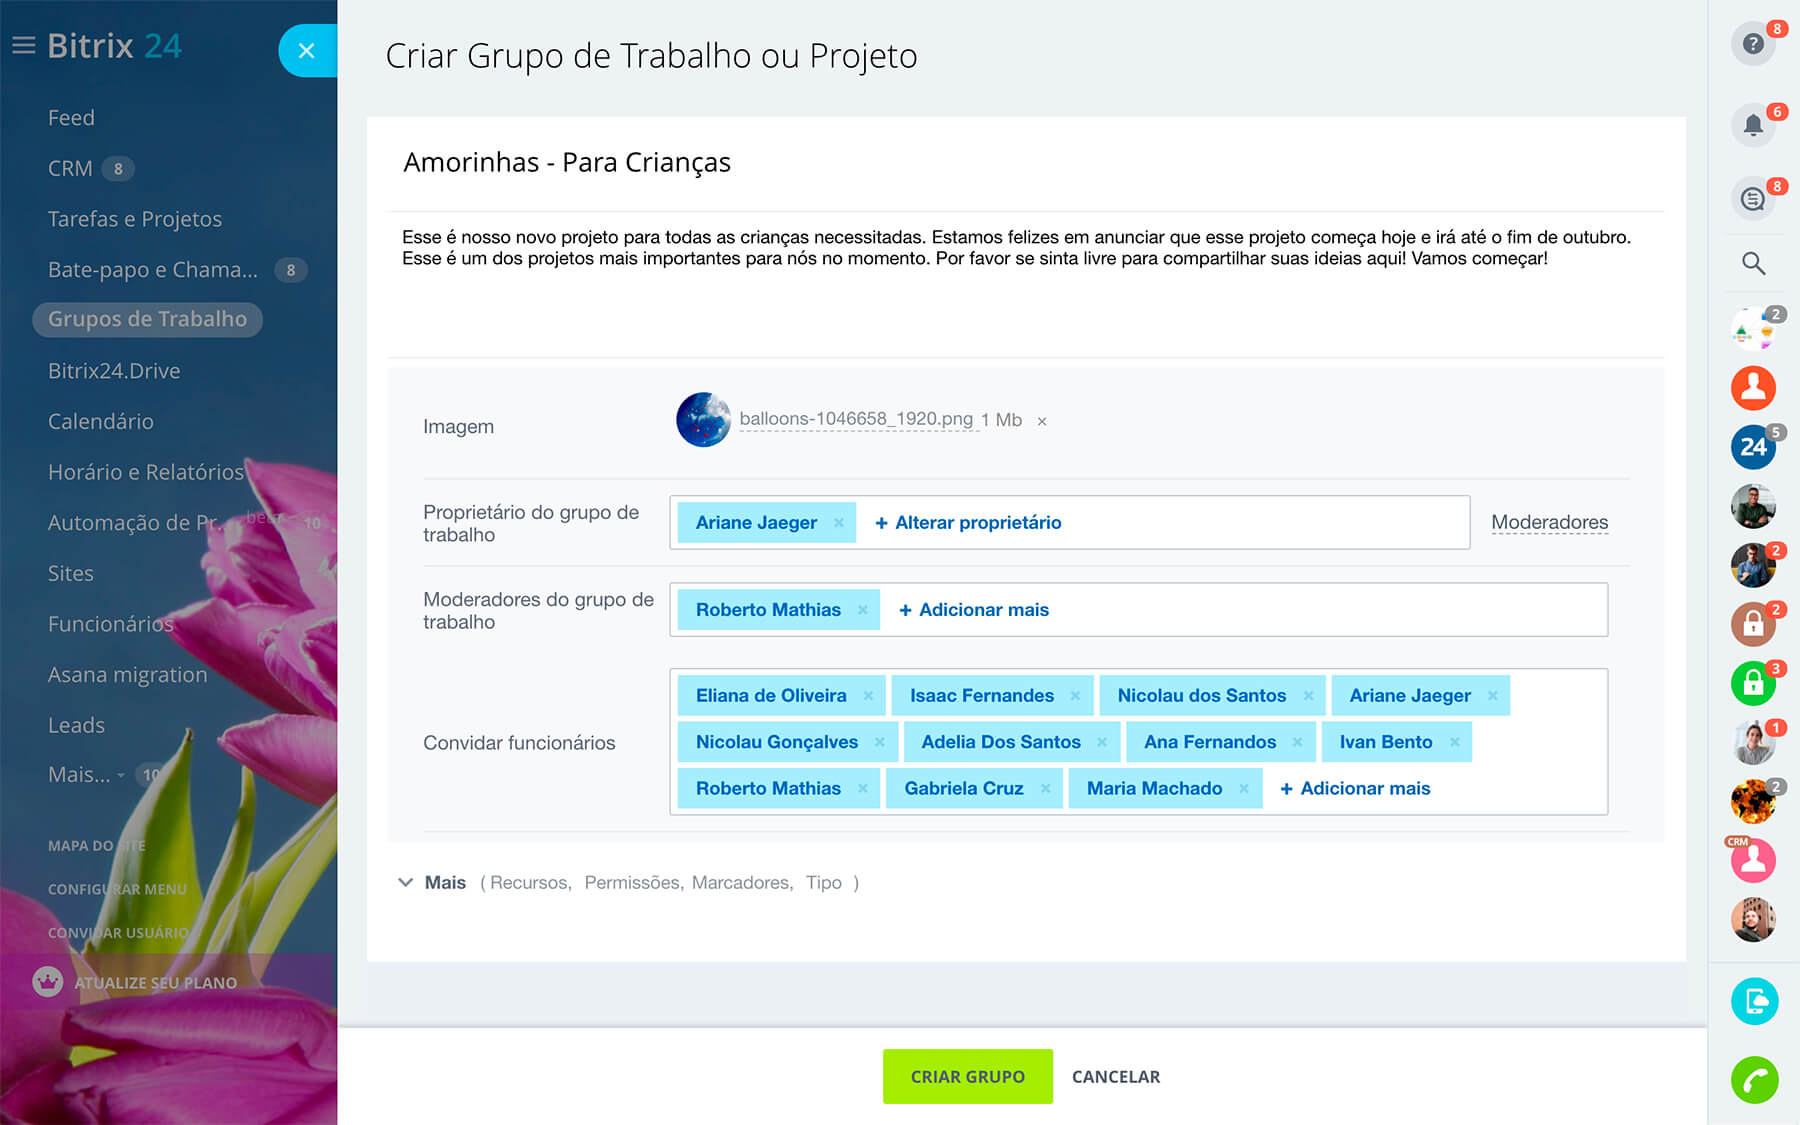Screen dimensions: 1800x1125
Task: Open the notifications bell icon
Action: [1752, 126]
